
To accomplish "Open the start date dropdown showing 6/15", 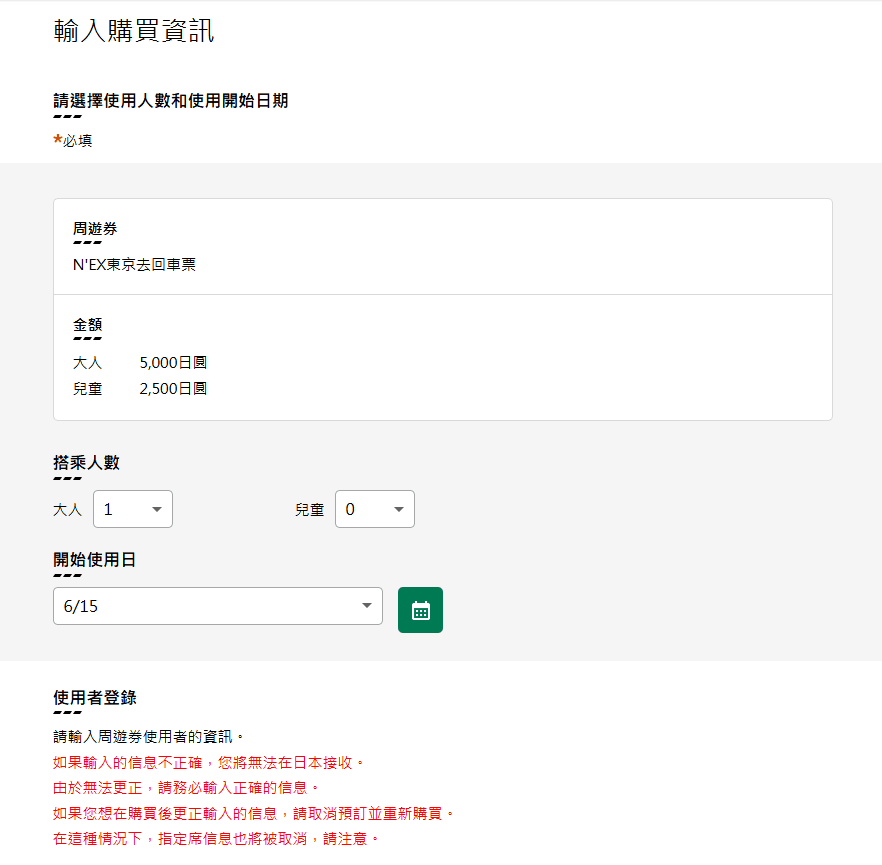I will click(x=217, y=606).
